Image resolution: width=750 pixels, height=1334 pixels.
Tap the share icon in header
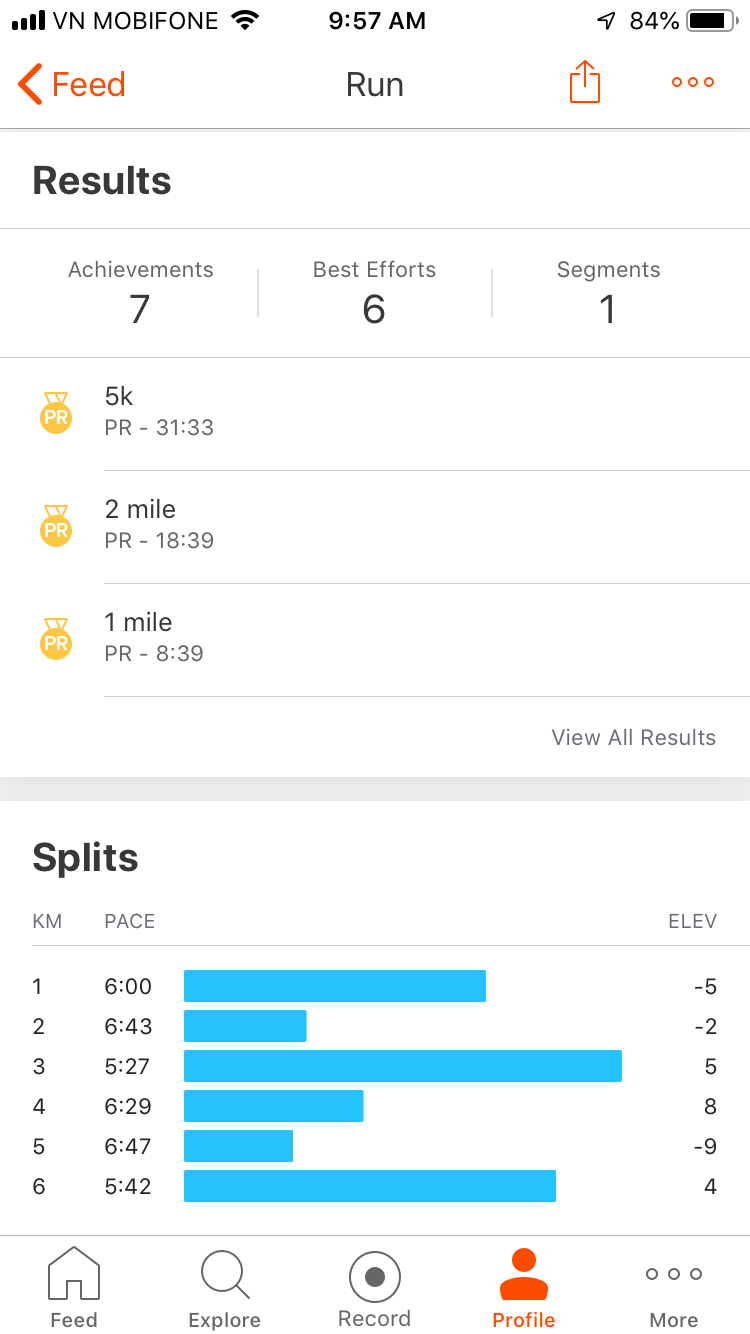pyautogui.click(x=585, y=82)
